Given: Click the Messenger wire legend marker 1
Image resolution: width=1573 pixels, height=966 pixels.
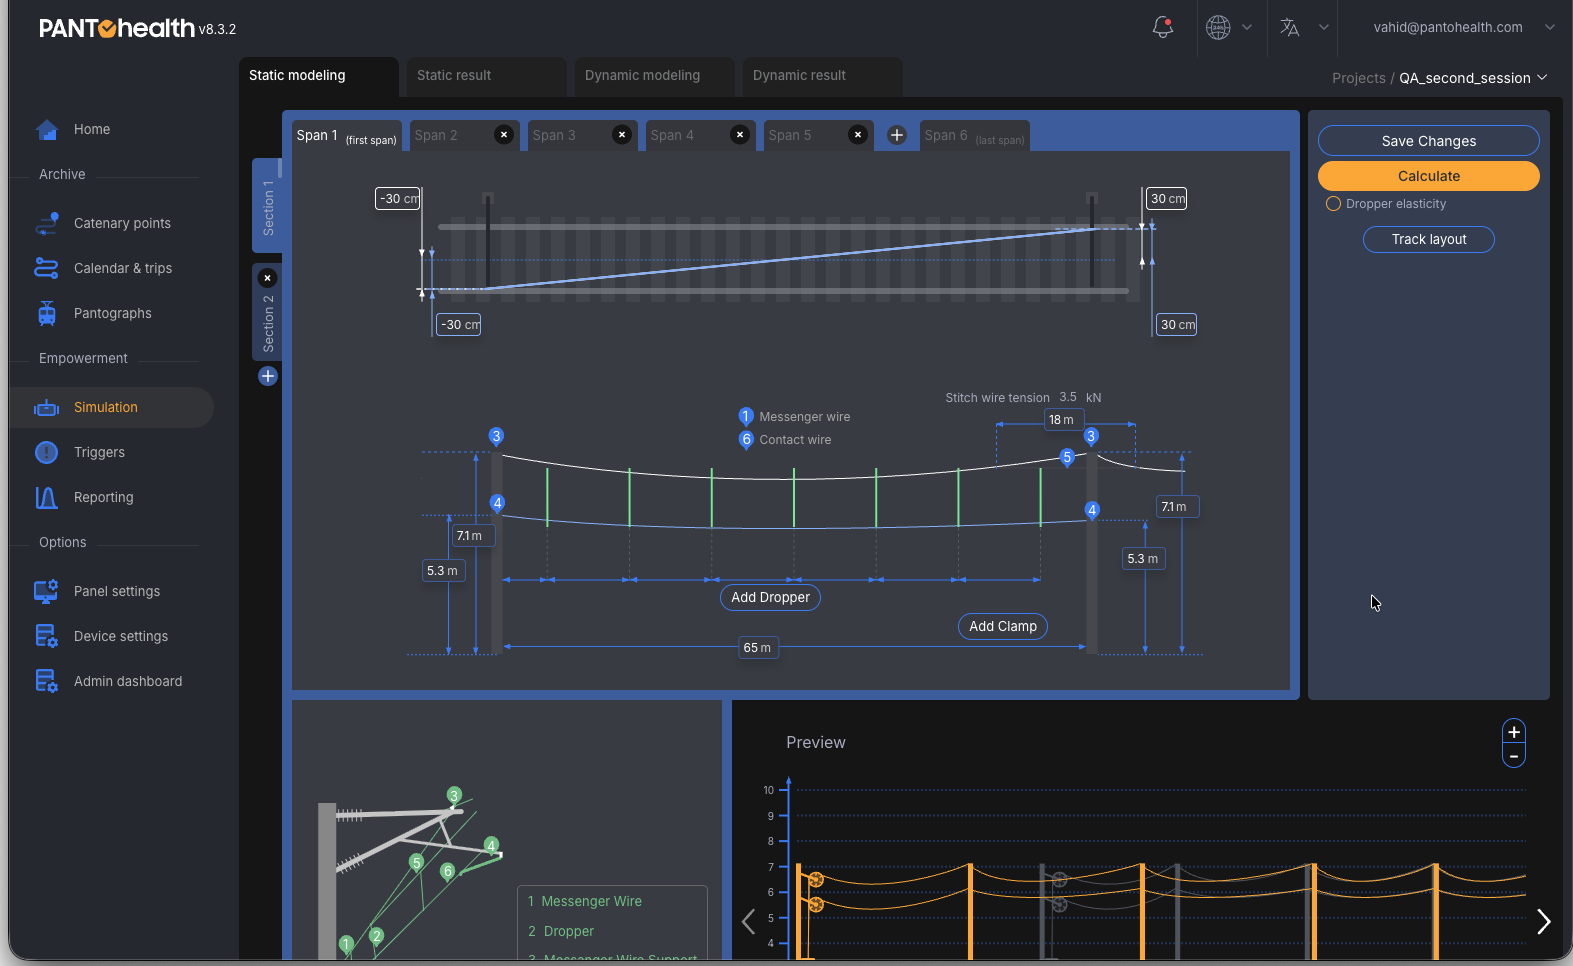Looking at the screenshot, I should [745, 416].
